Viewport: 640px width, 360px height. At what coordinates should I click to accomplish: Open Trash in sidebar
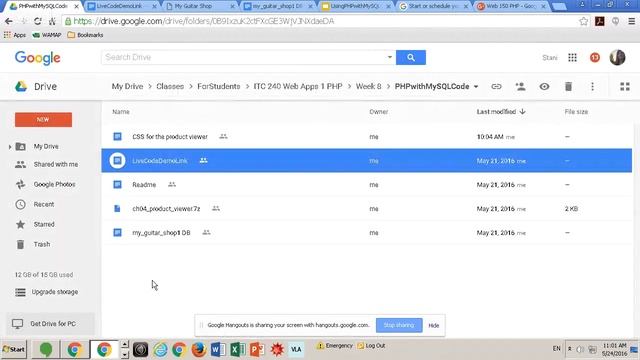(x=42, y=244)
